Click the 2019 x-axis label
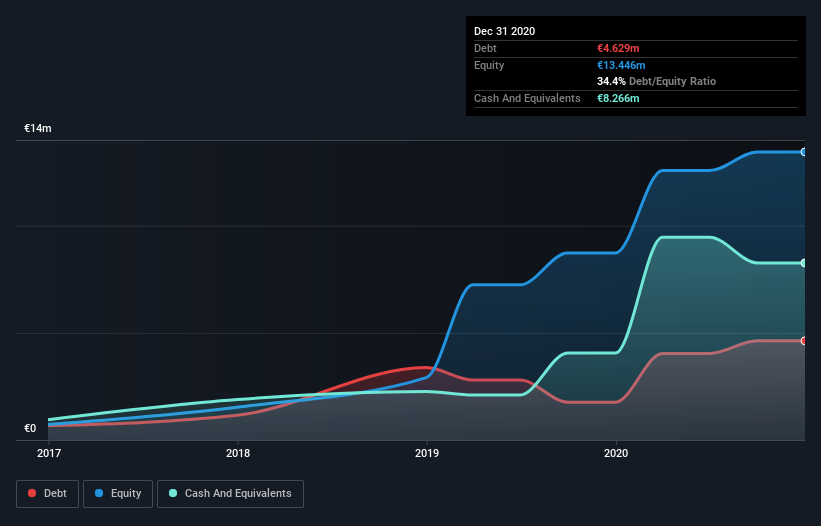Image resolution: width=821 pixels, height=526 pixels. 427,453
